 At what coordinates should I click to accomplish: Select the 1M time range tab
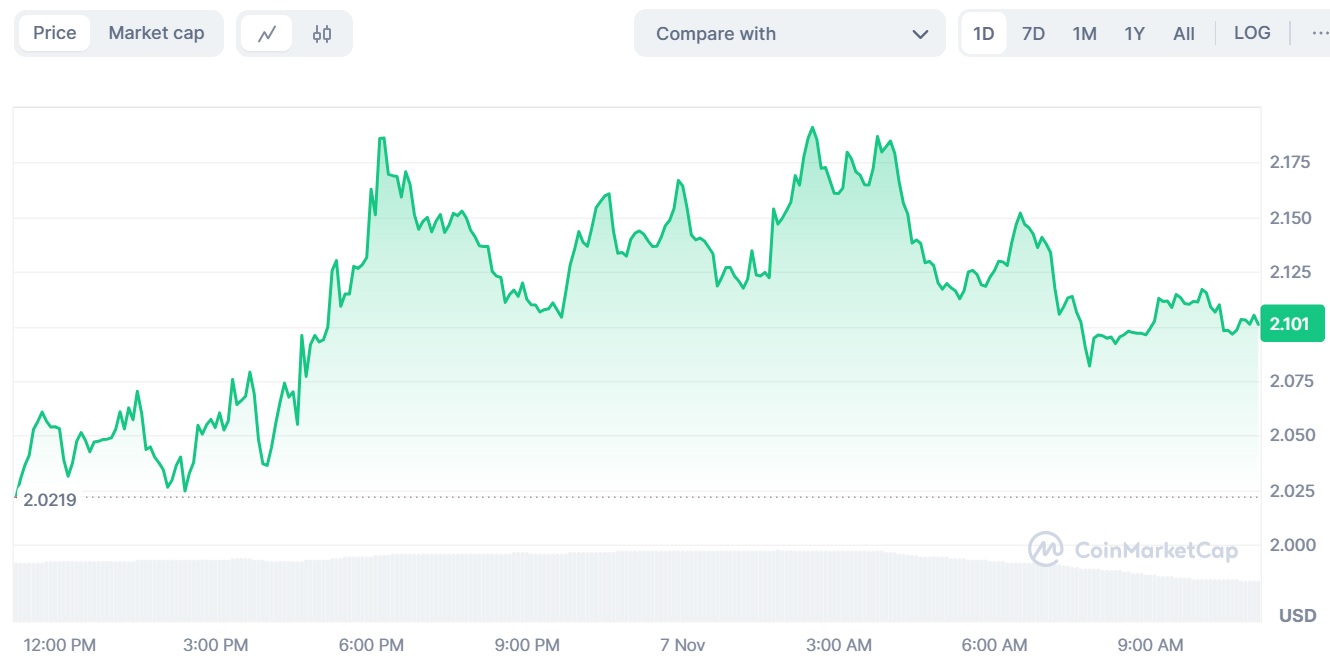click(x=1084, y=34)
